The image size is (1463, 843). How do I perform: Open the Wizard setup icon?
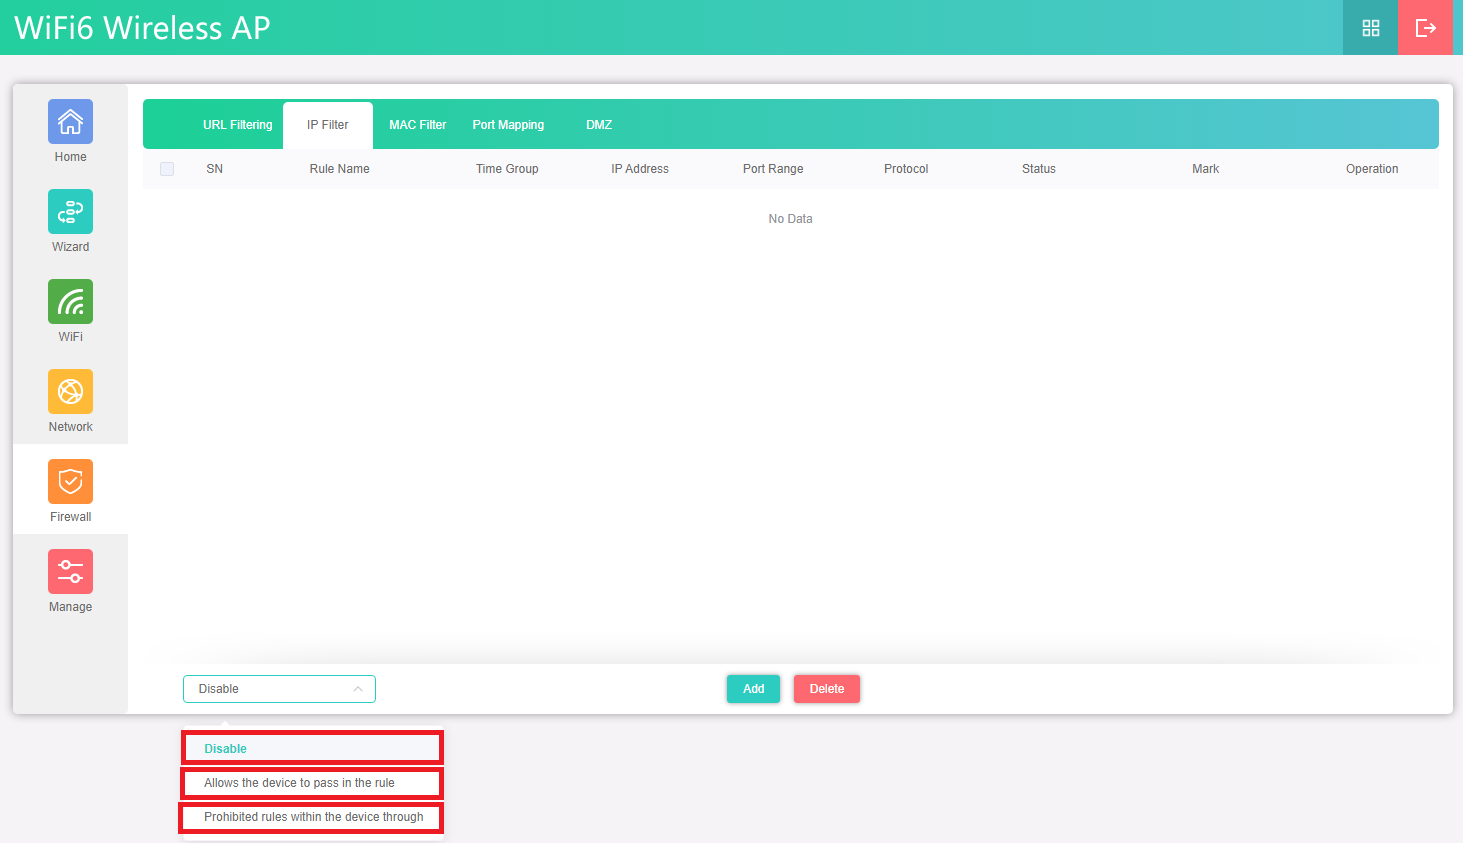(x=70, y=212)
